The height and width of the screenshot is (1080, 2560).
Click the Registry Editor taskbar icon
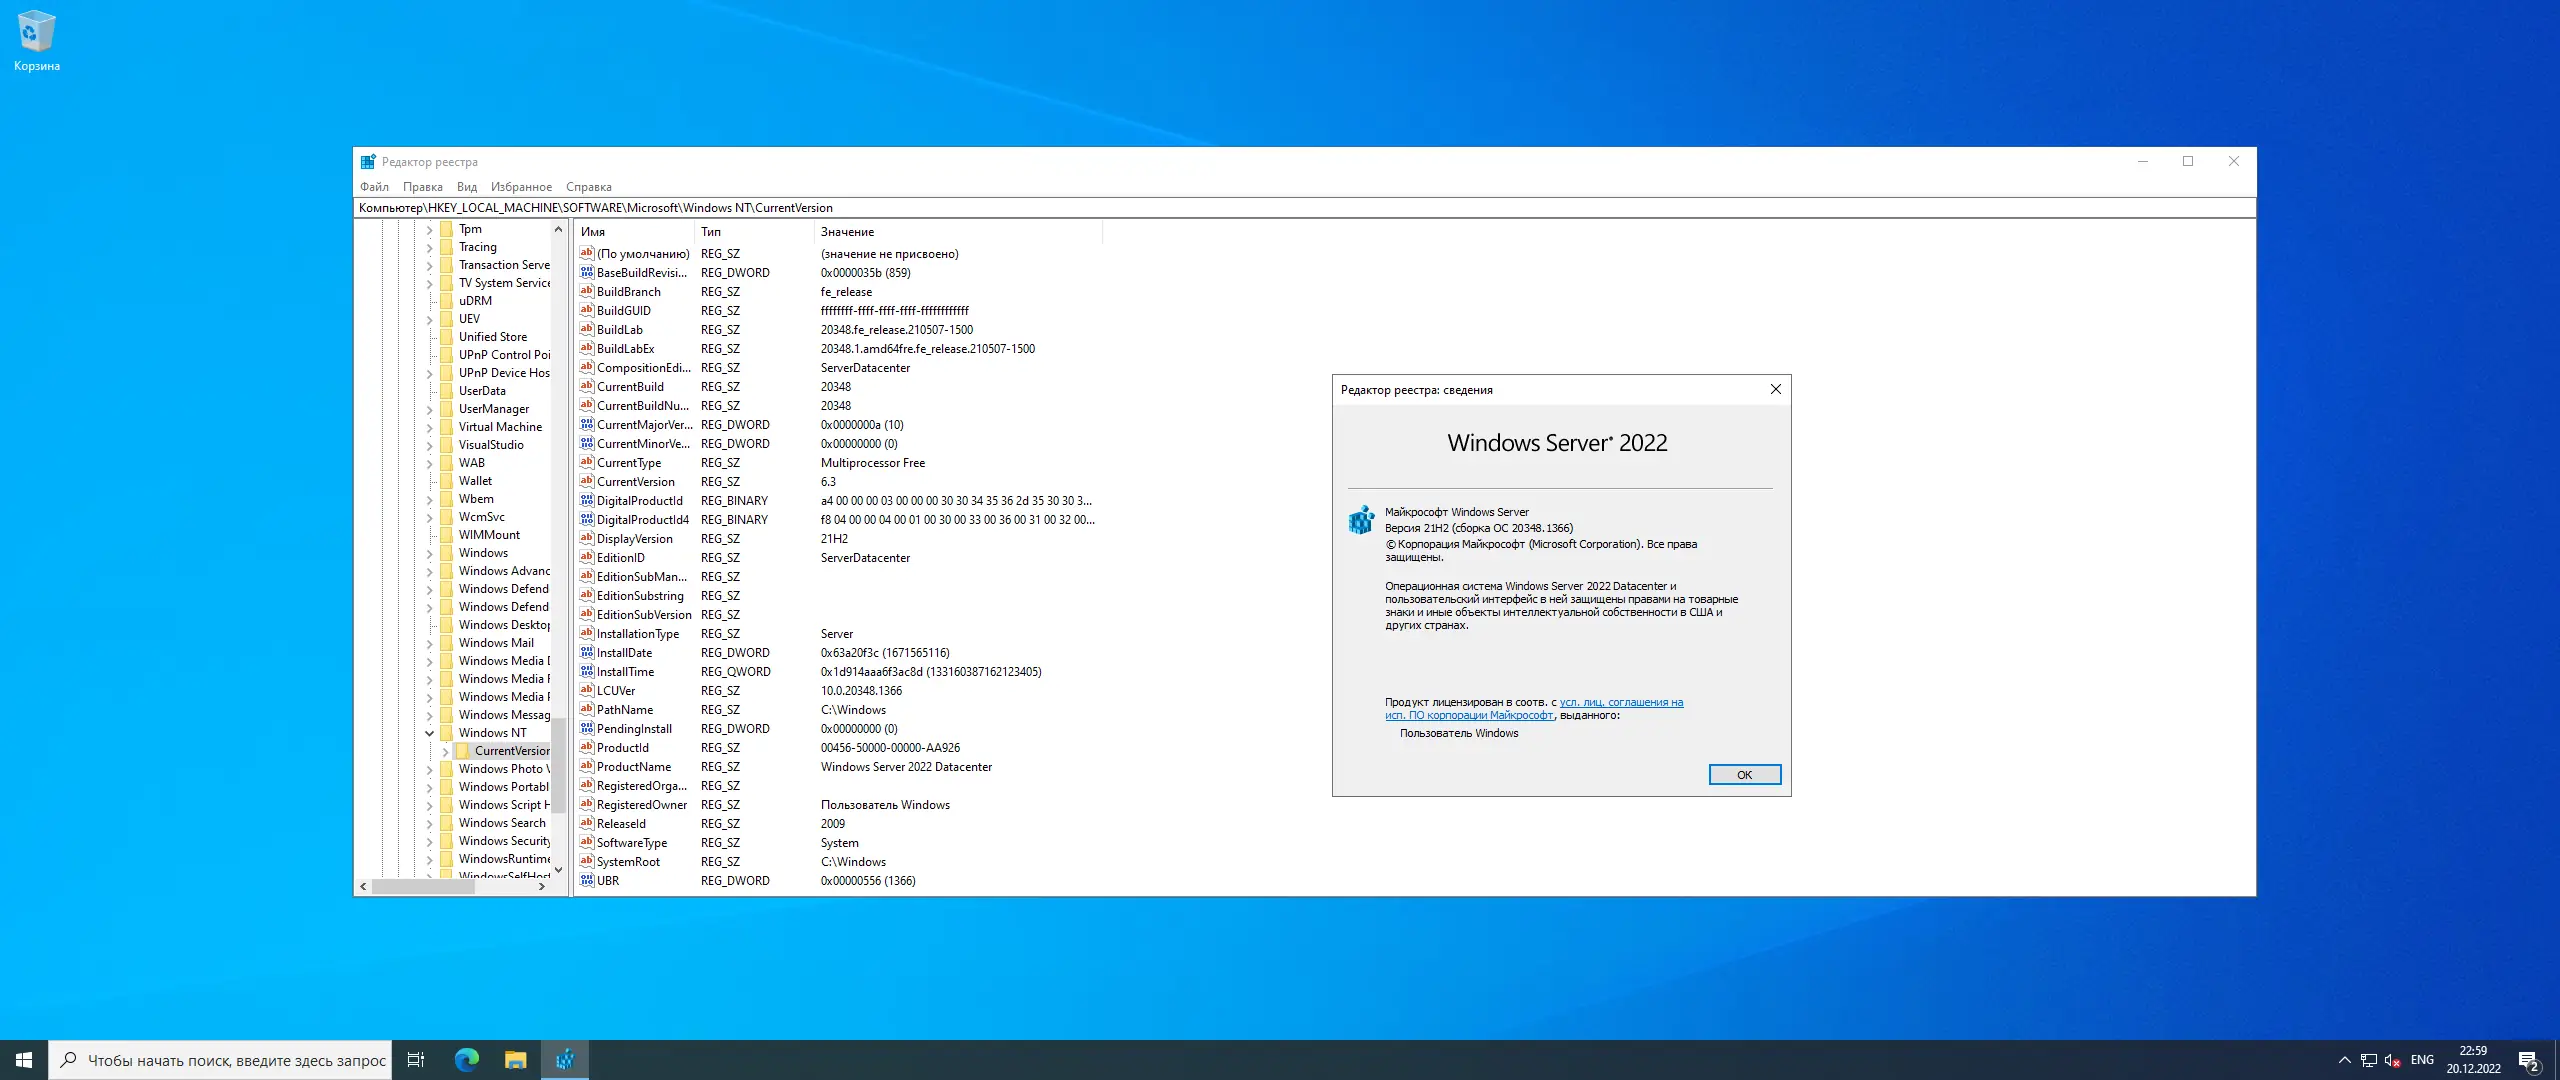pyautogui.click(x=565, y=1060)
